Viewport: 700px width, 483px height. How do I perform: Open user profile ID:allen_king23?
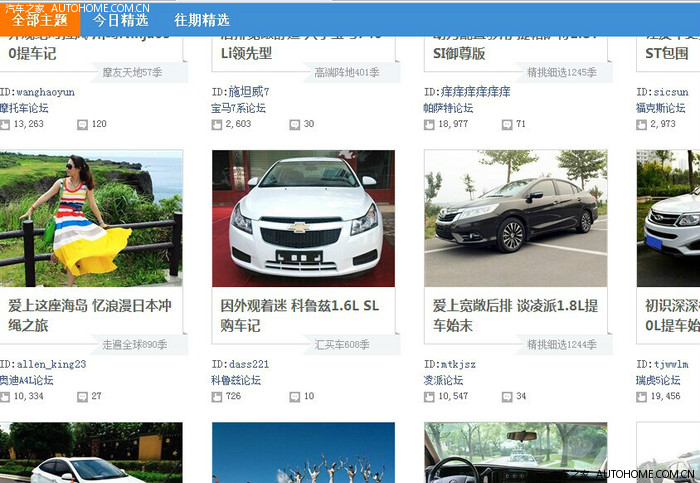(x=43, y=364)
